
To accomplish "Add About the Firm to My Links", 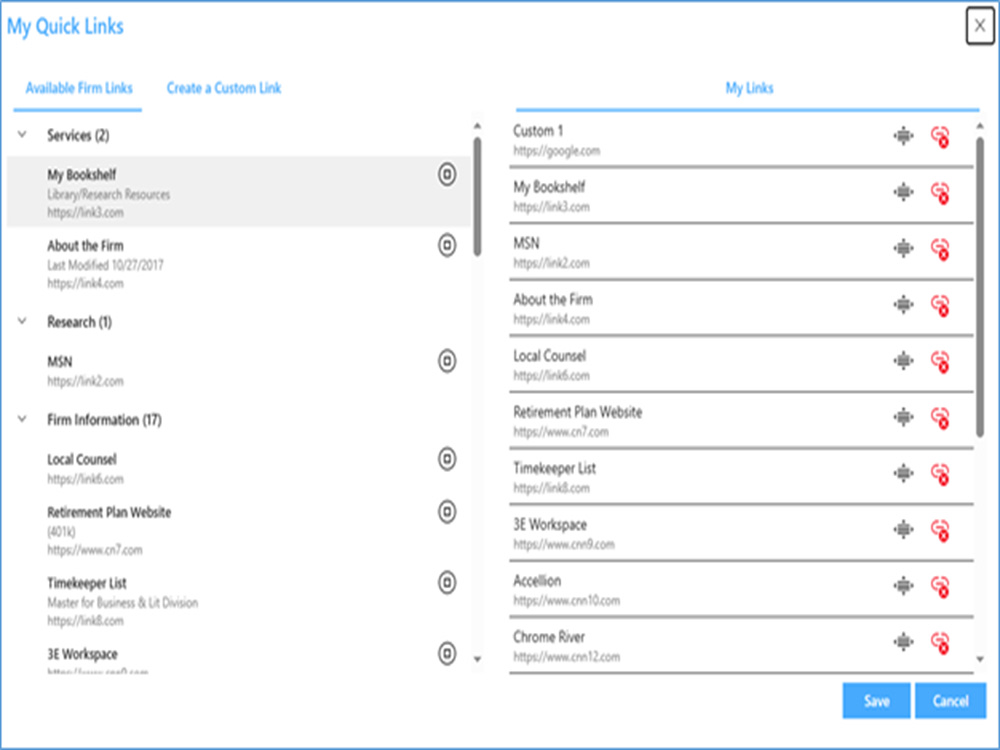I will point(446,244).
